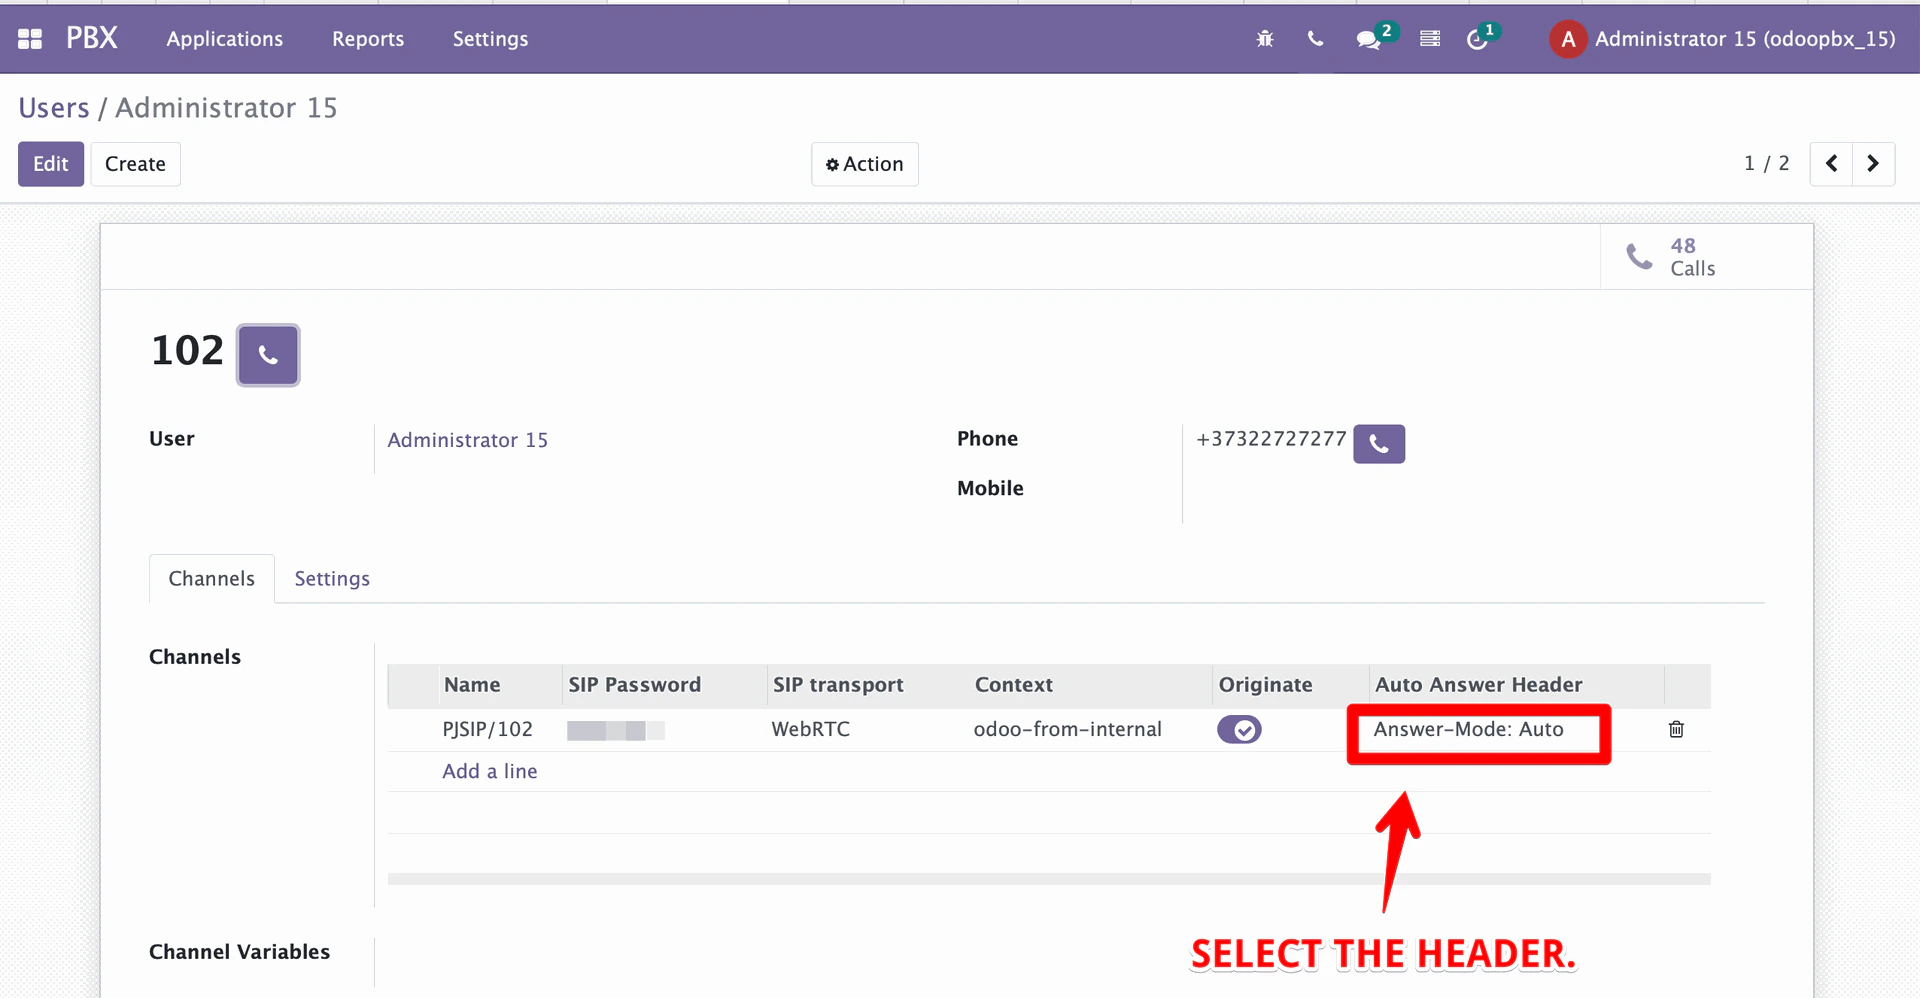Go to previous user record
1920x998 pixels.
tap(1831, 164)
